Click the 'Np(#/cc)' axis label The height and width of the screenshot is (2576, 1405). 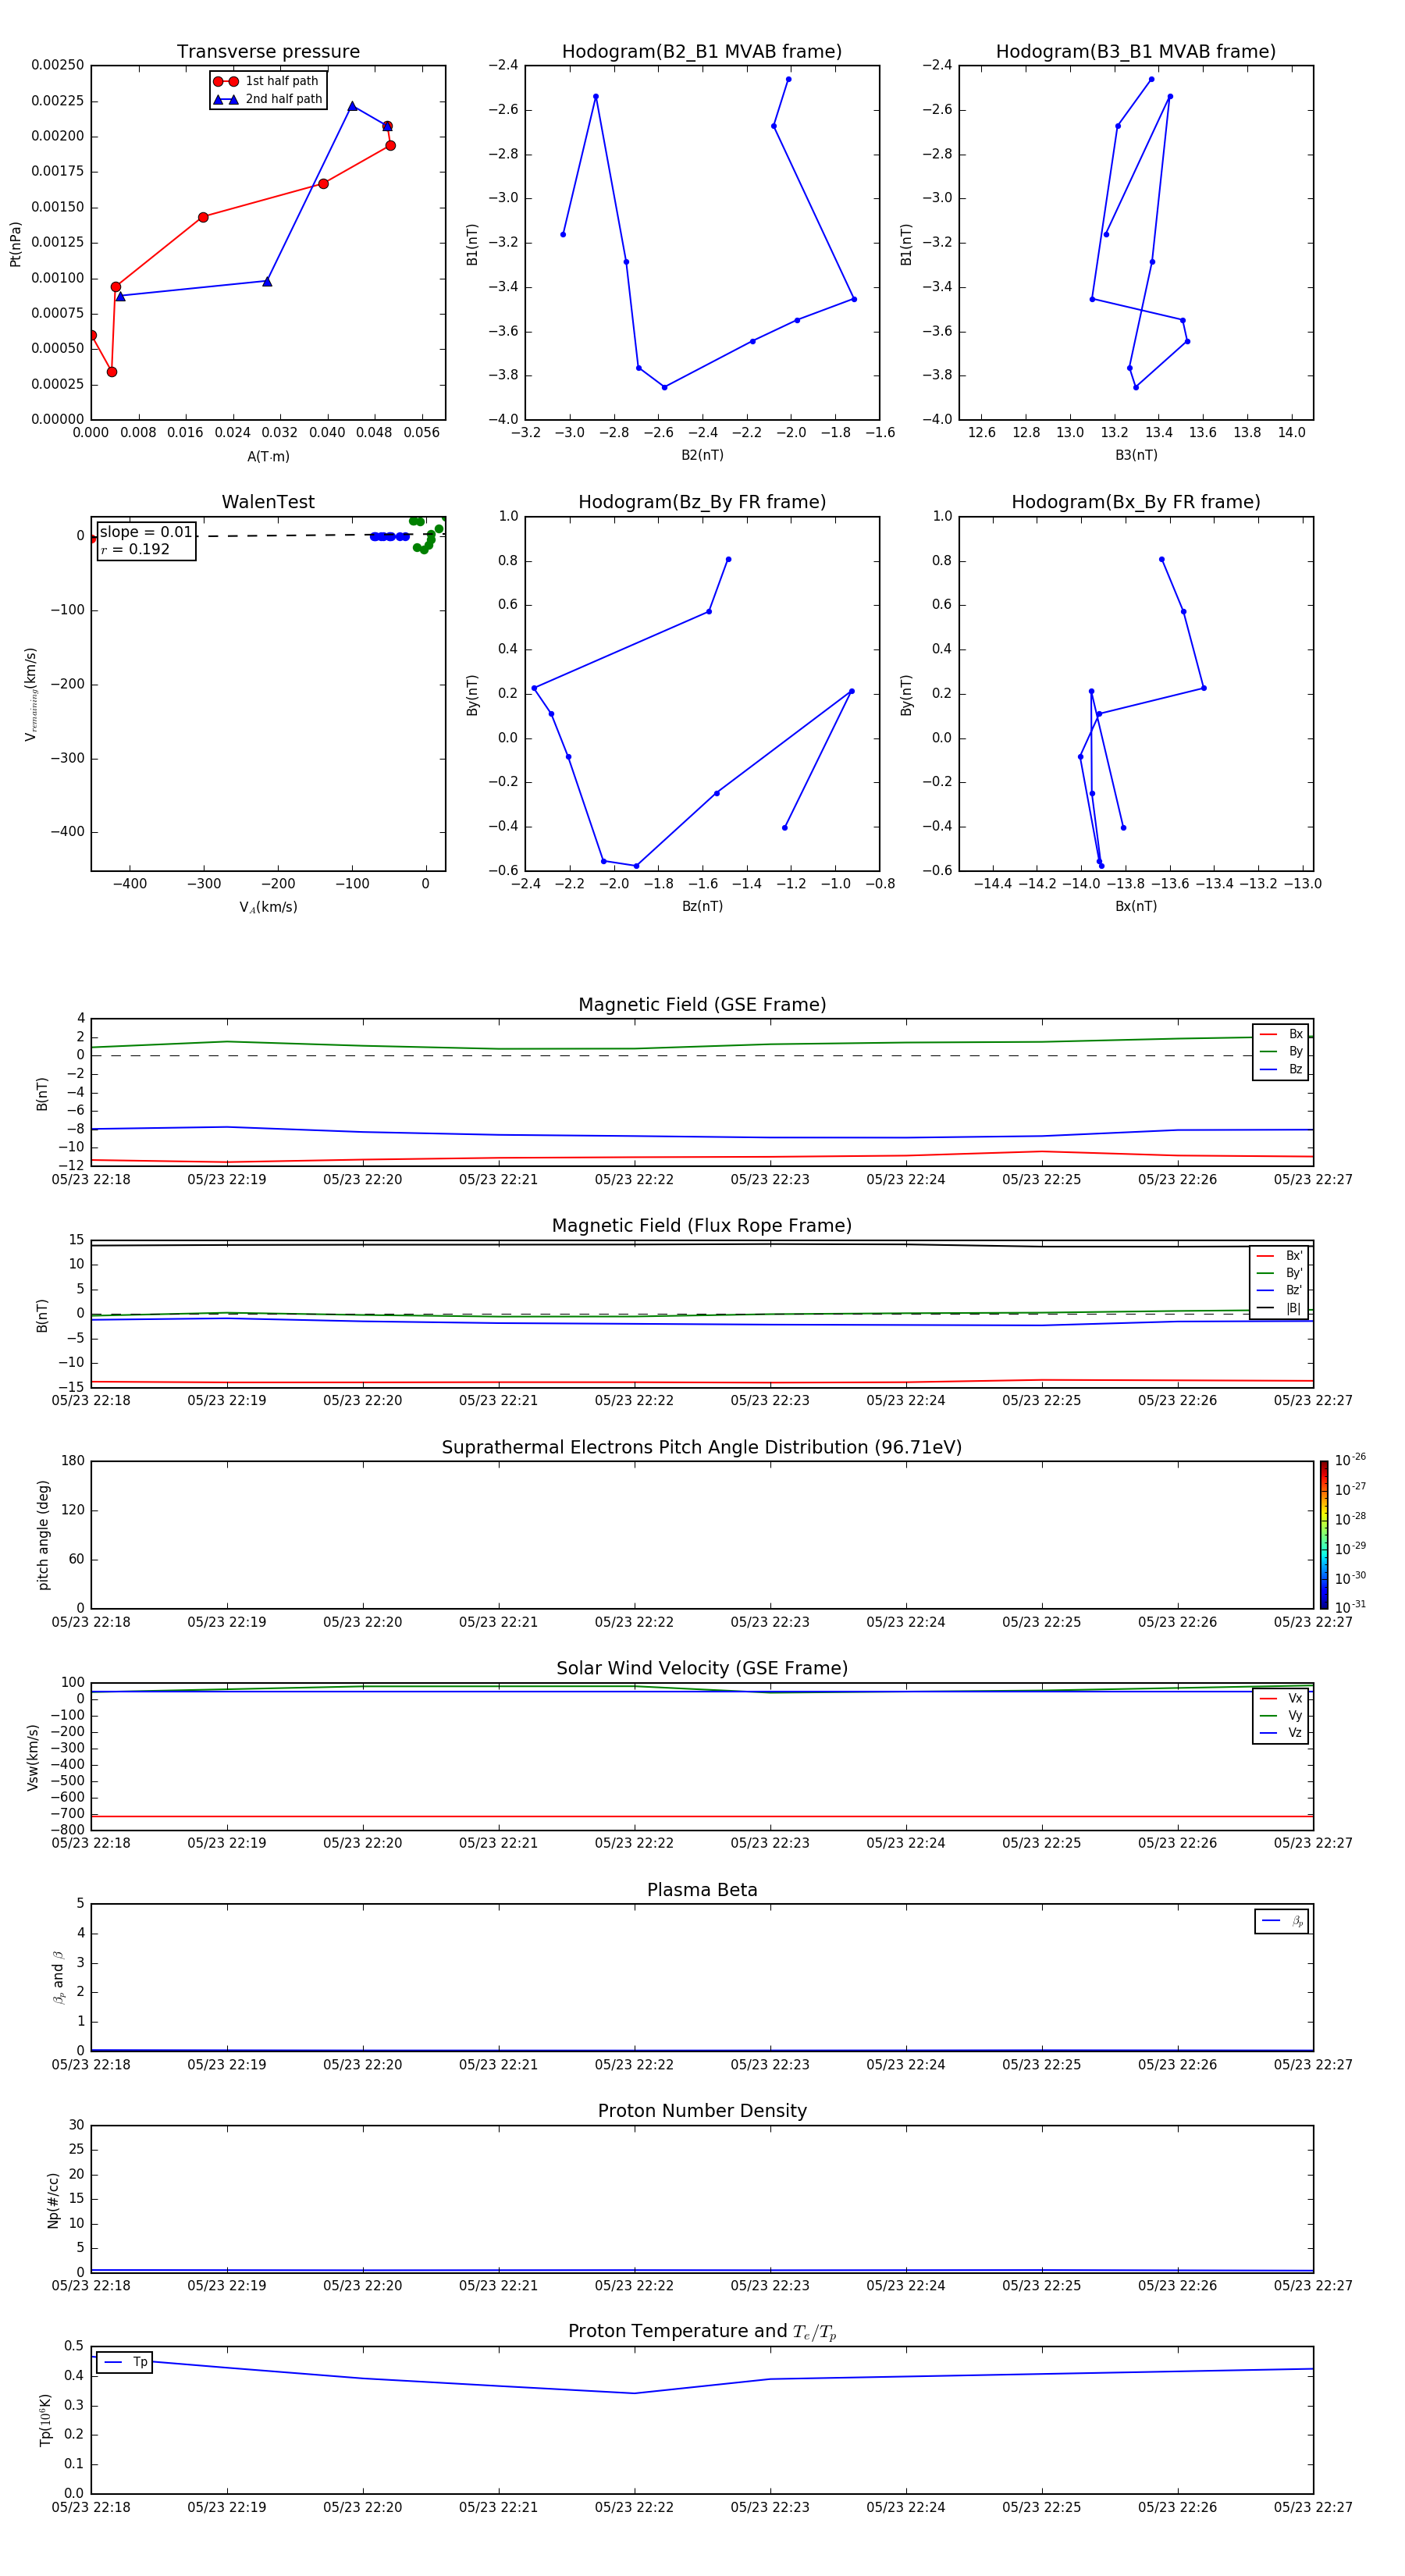[x=53, y=2200]
